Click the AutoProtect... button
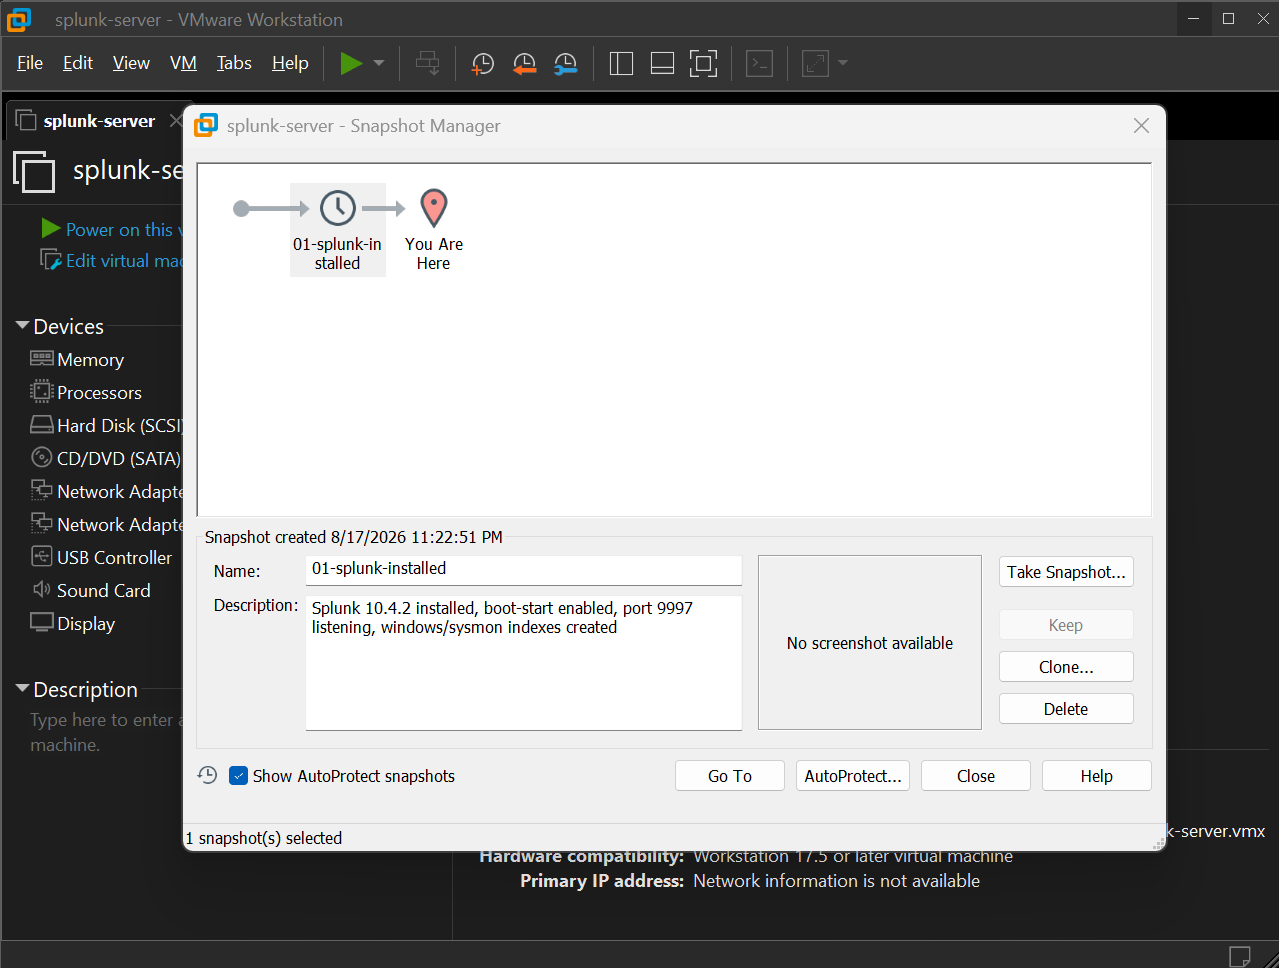Image resolution: width=1279 pixels, height=968 pixels. pyautogui.click(x=853, y=776)
